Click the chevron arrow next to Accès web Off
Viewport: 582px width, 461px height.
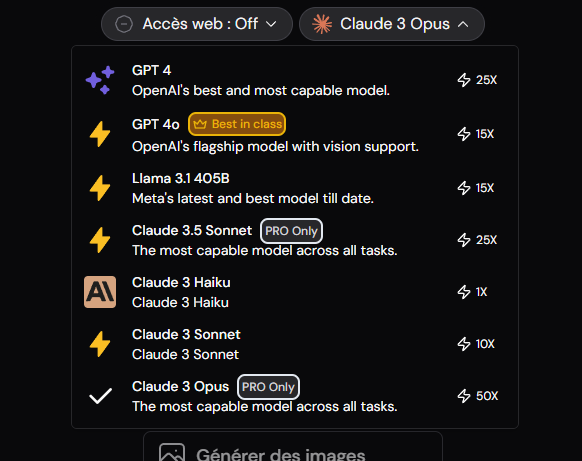pos(271,24)
